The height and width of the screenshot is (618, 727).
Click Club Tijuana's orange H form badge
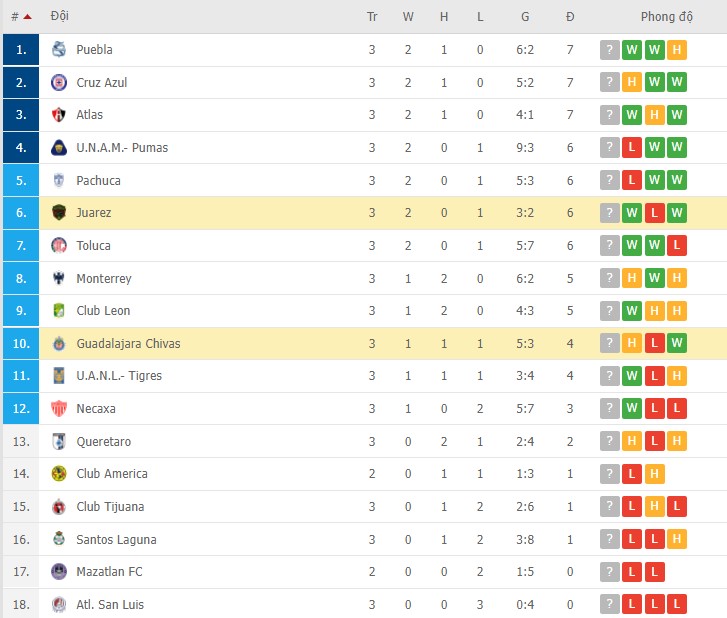click(654, 507)
